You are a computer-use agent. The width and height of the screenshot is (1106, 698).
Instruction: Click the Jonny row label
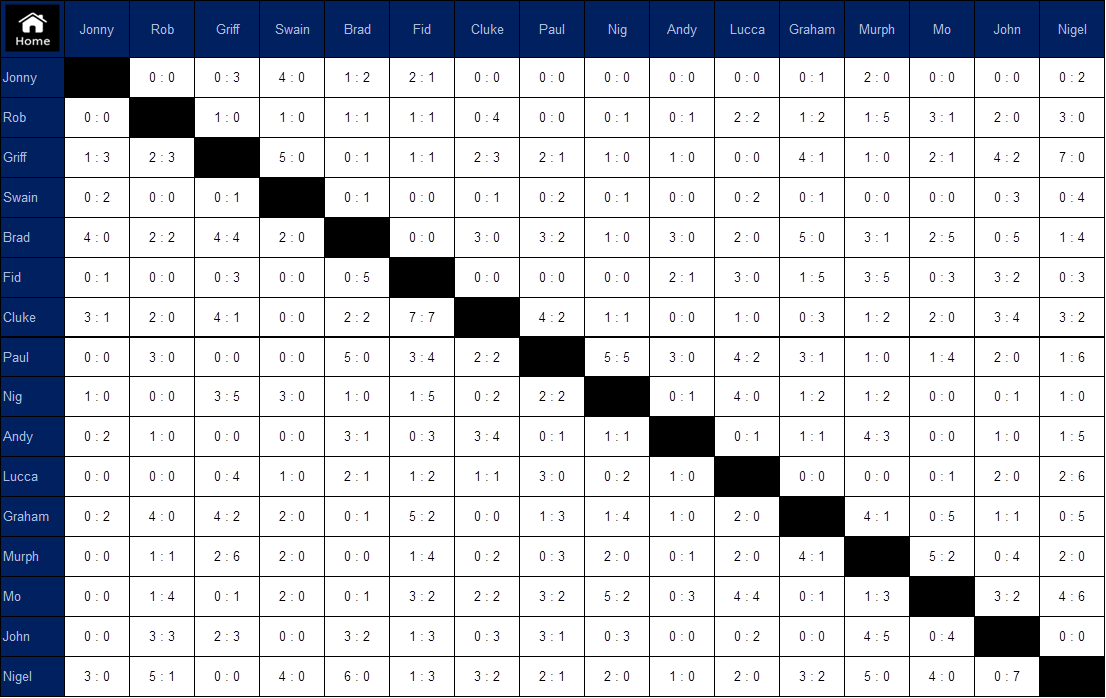click(x=32, y=78)
